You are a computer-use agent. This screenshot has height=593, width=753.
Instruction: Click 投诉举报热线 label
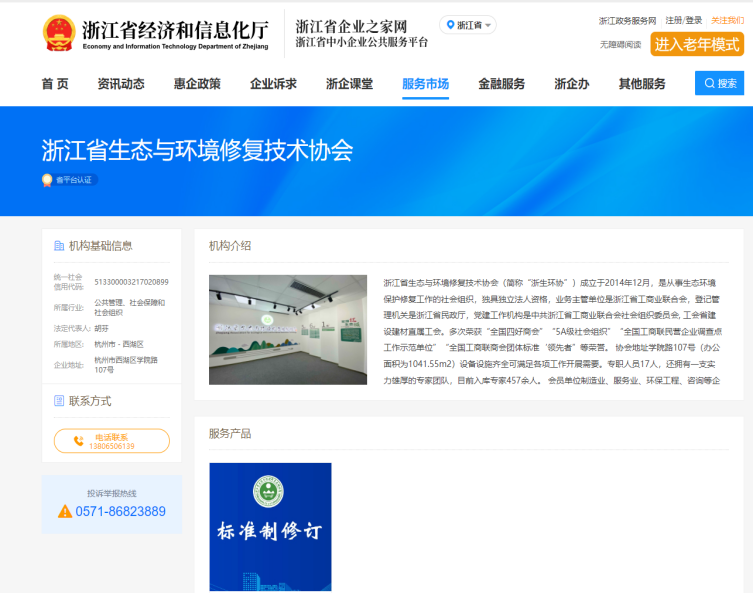(112, 493)
